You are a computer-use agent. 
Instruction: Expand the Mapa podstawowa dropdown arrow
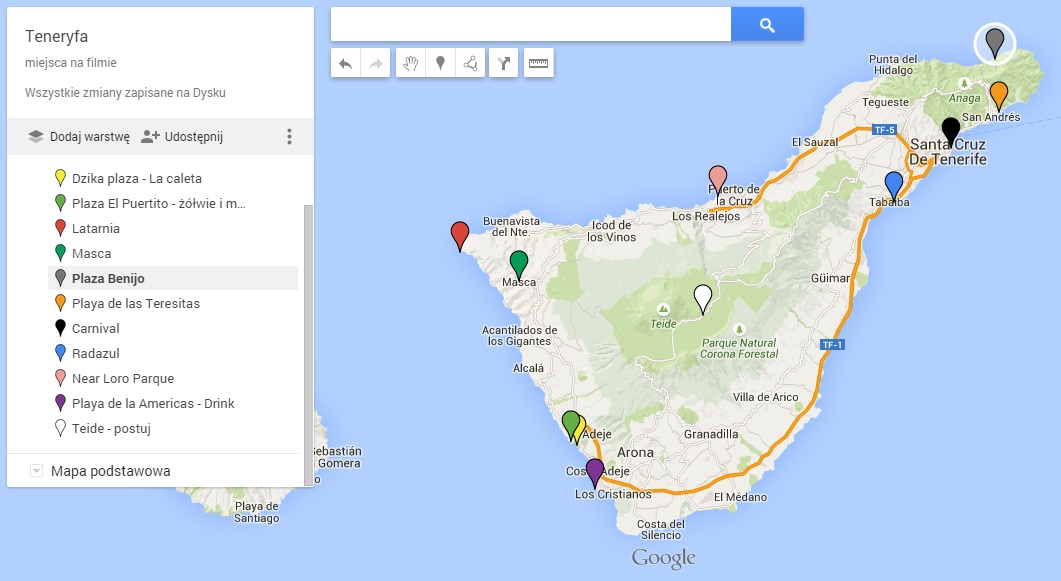click(x=37, y=471)
